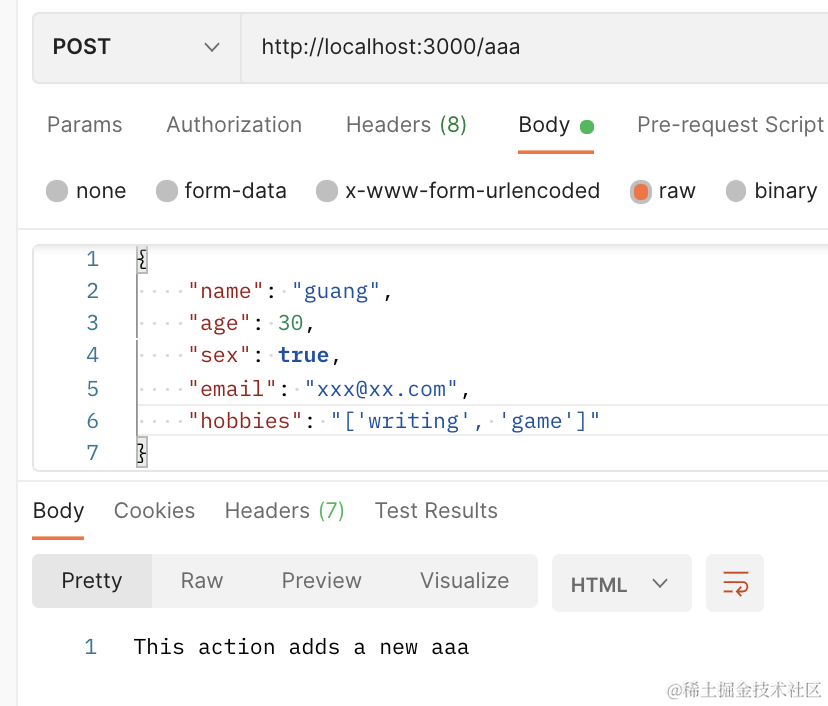This screenshot has width=828, height=706.
Task: Select the form-data radio option
Action: pos(167,191)
